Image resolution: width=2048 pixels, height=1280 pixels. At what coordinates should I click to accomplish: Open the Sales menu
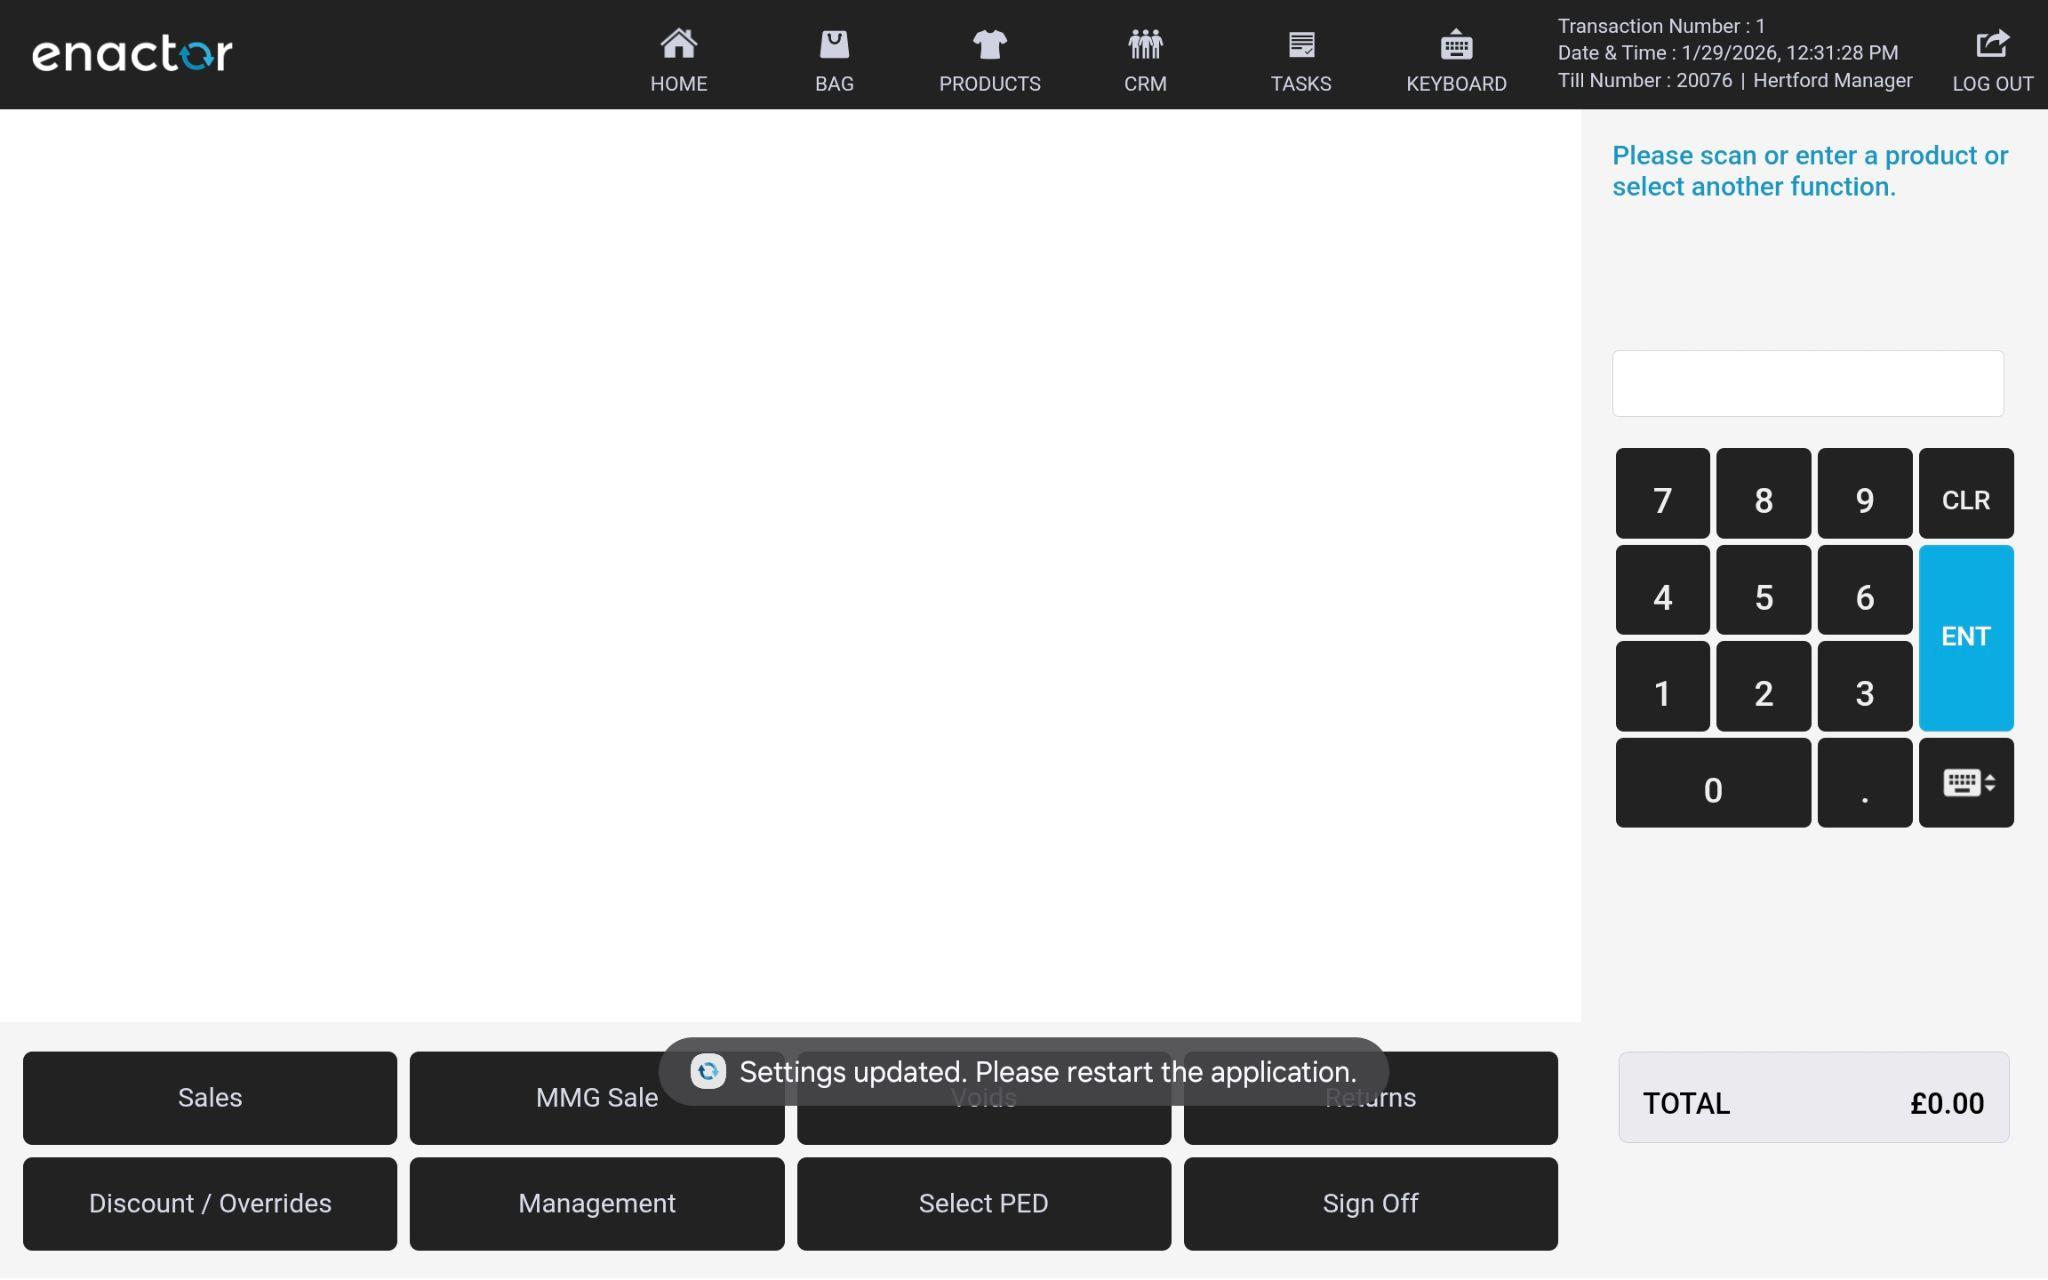click(210, 1098)
